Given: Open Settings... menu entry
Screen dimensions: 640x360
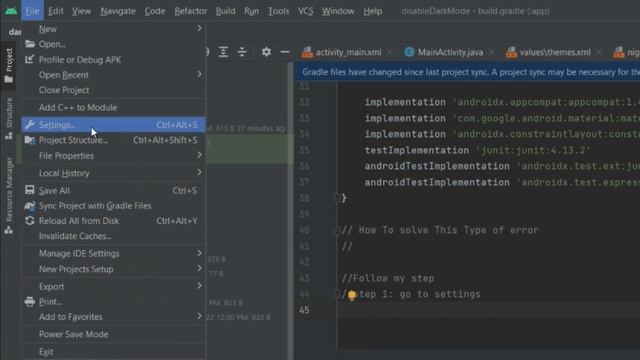Looking at the screenshot, I should tap(113, 124).
